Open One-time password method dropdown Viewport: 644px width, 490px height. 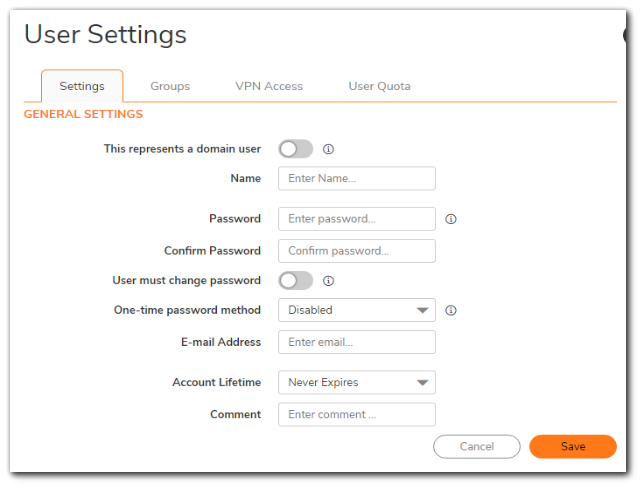[x=356, y=310]
